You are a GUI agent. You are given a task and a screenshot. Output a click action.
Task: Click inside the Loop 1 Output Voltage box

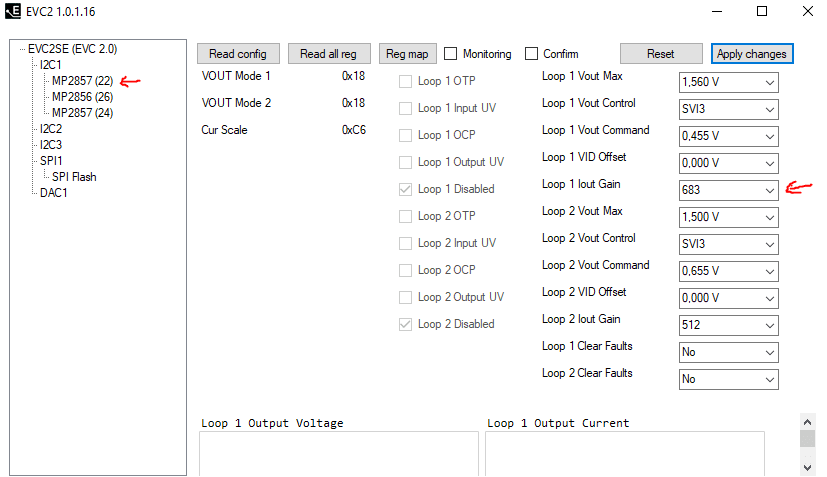[x=339, y=453]
